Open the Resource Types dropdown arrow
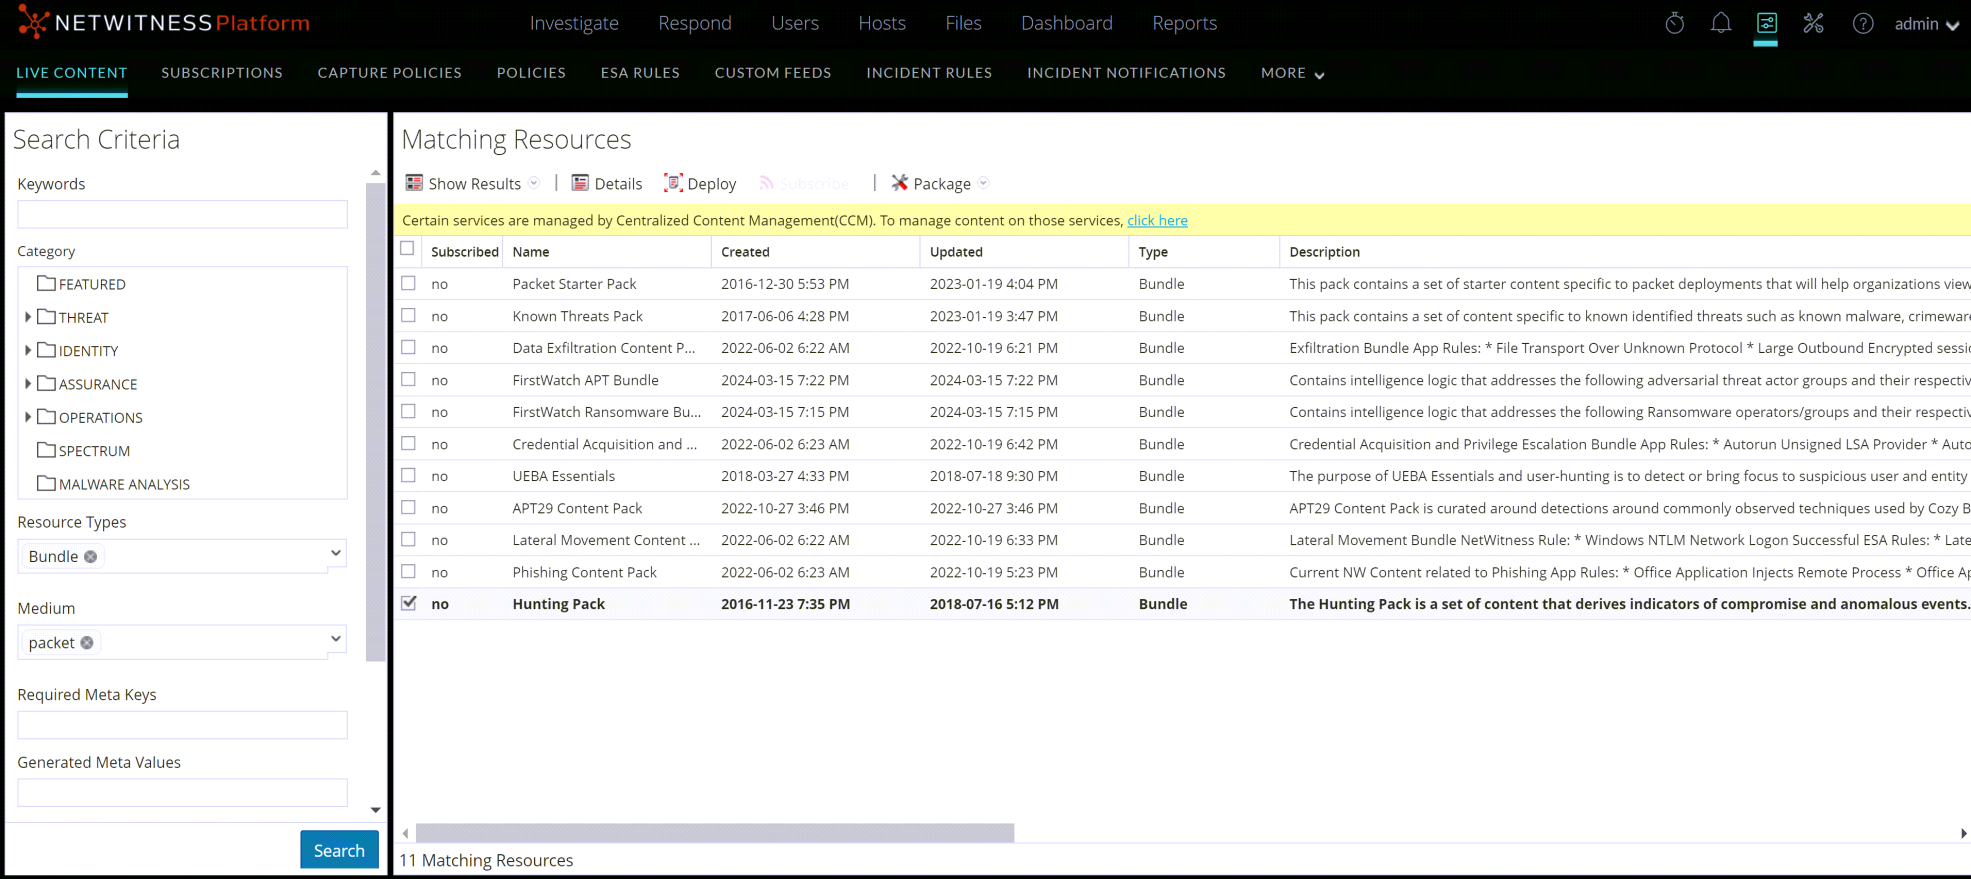1971x879 pixels. pyautogui.click(x=336, y=553)
